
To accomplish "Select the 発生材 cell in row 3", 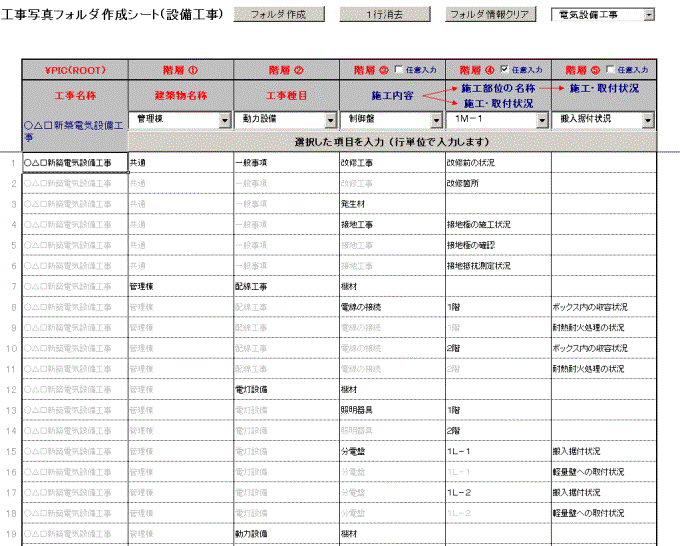I will pyautogui.click(x=392, y=204).
